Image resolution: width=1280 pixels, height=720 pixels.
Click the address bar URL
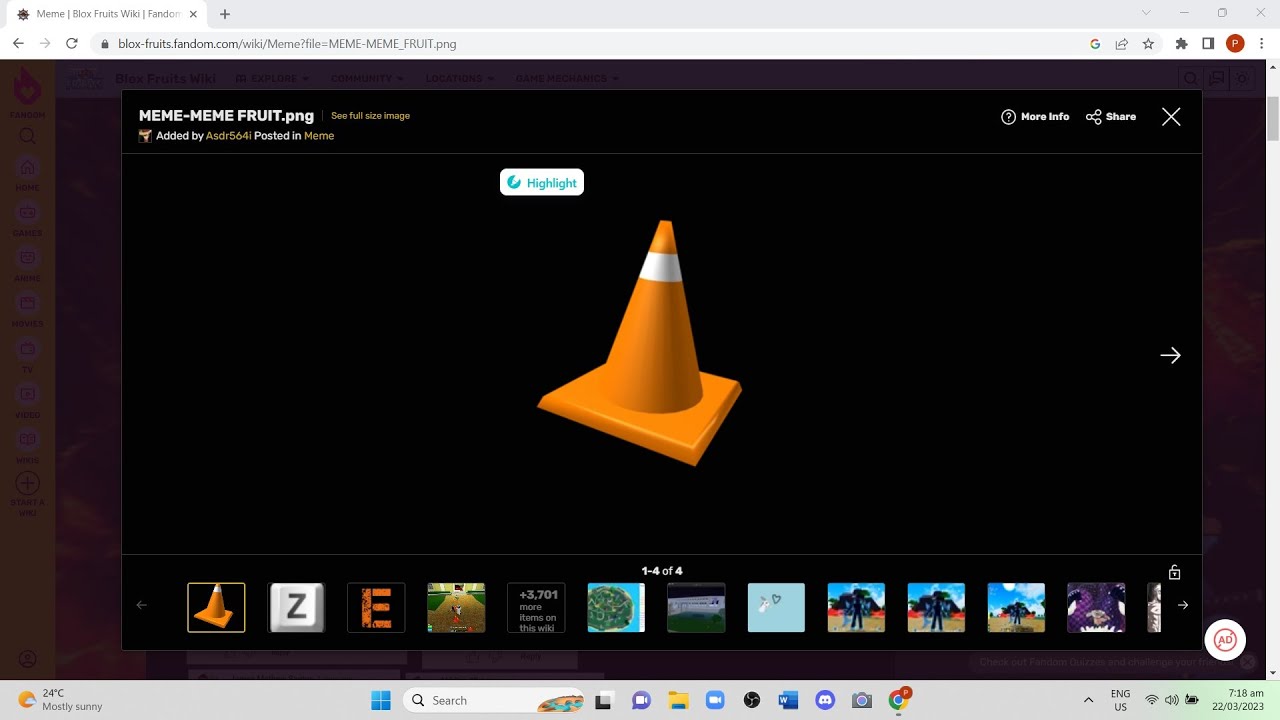pos(287,44)
